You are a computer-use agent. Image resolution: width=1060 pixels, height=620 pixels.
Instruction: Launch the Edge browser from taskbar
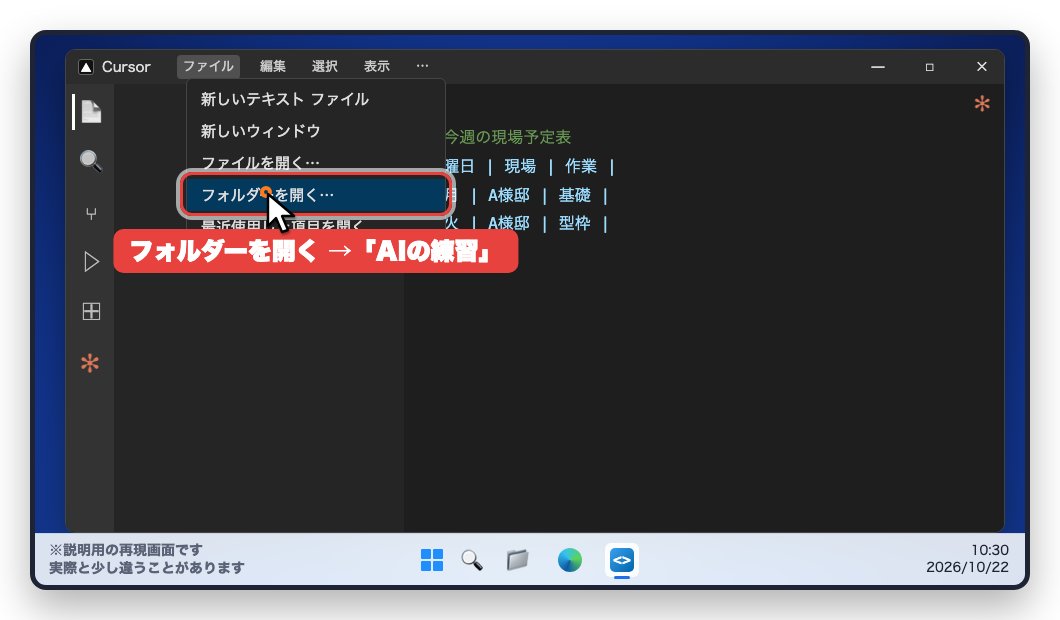(570, 560)
